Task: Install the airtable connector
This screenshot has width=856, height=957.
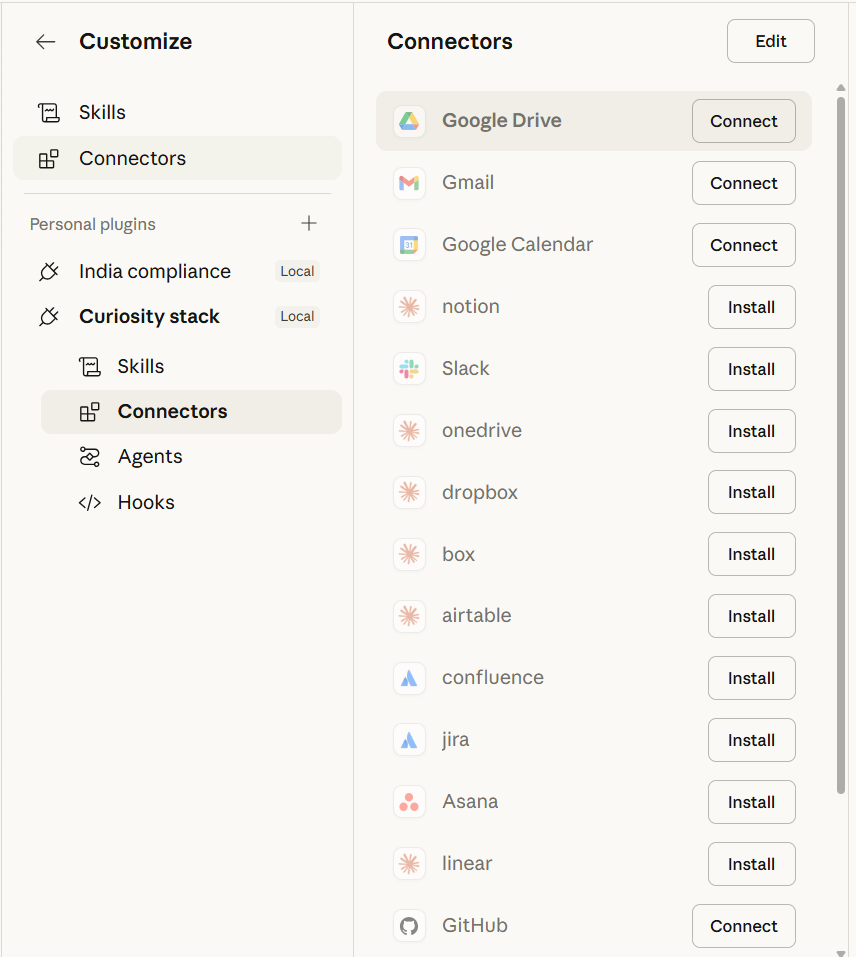Action: [x=752, y=616]
